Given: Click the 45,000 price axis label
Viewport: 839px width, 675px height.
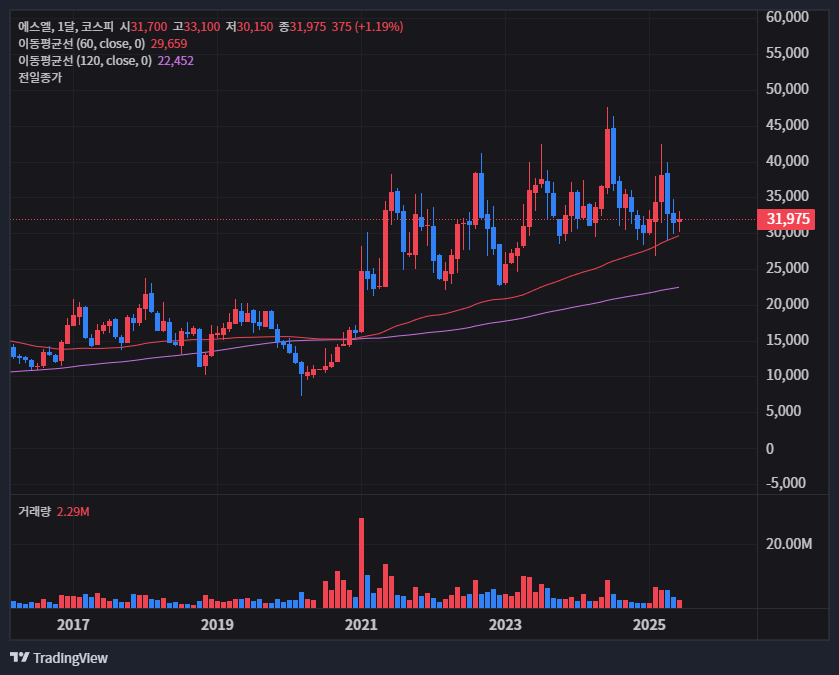Looking at the screenshot, I should [x=787, y=124].
